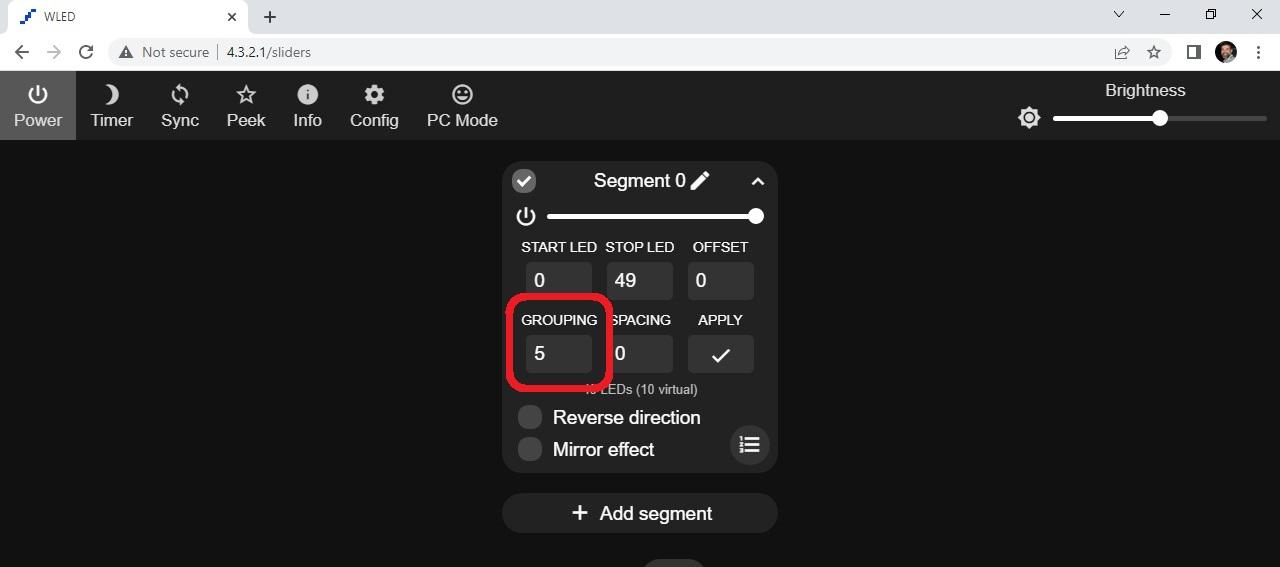Screen dimensions: 1280x567
Task: Uncheck the Segment 0 selection checkbox
Action: [524, 181]
